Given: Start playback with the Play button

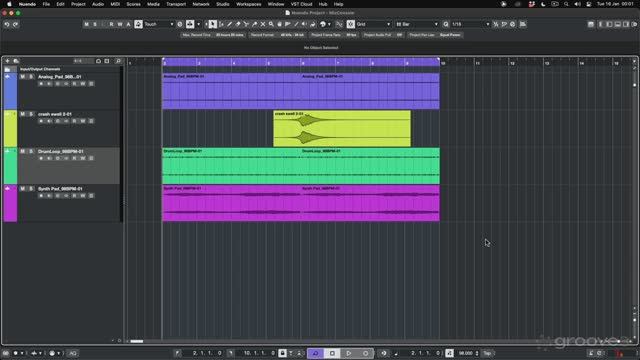Looking at the screenshot, I should pos(349,353).
